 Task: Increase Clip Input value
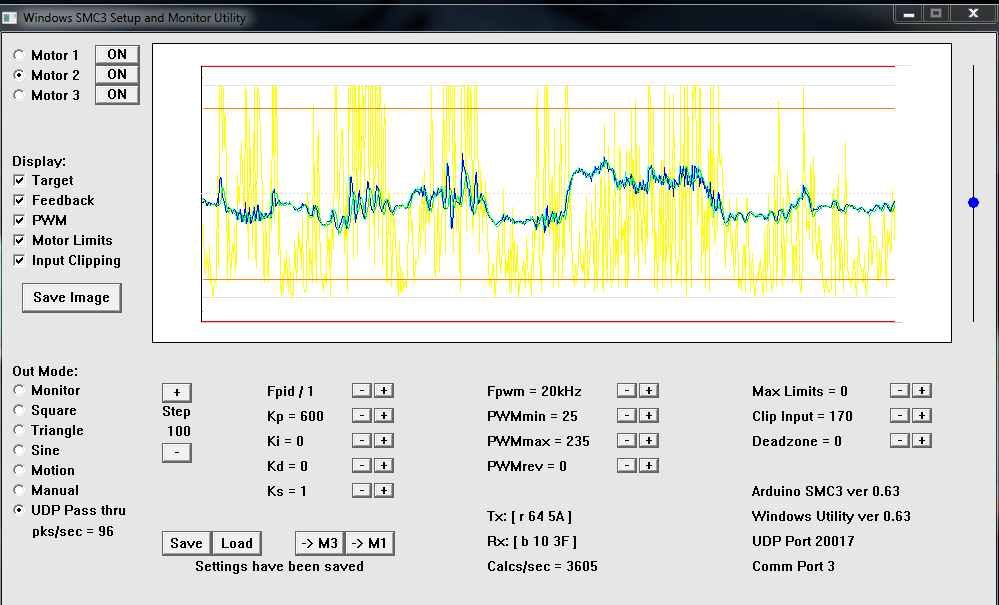coord(922,416)
